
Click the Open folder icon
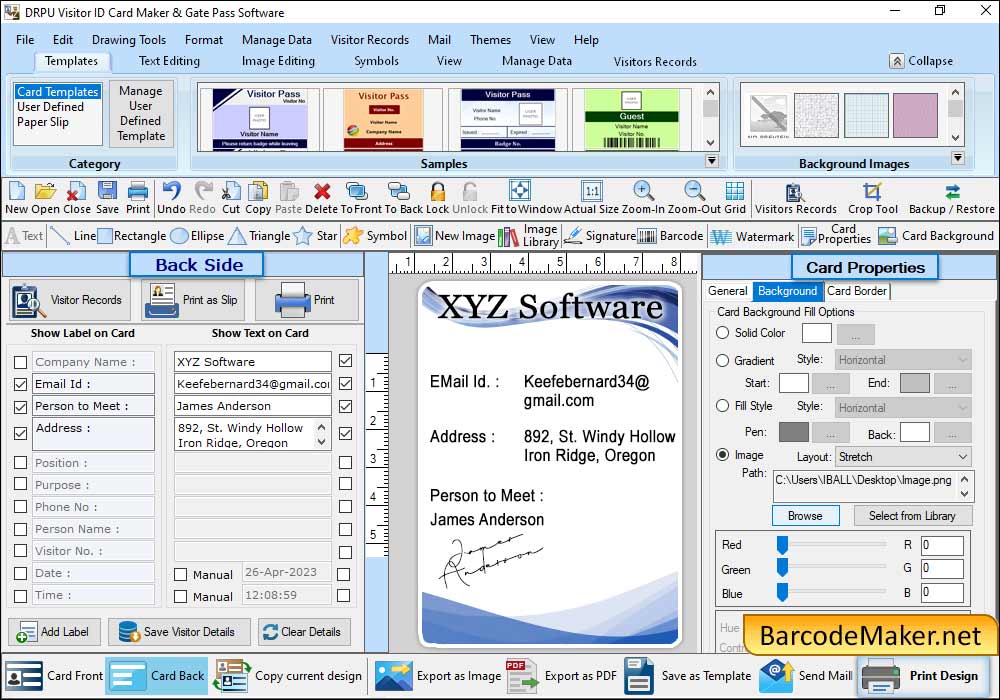click(45, 191)
